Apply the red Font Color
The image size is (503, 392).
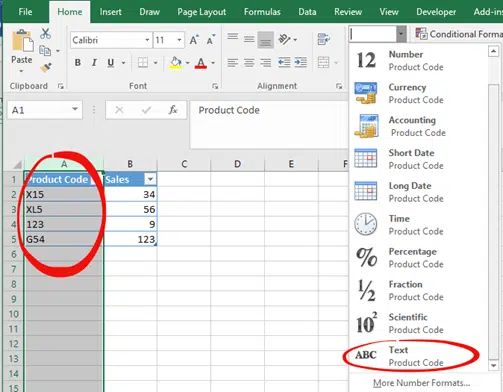[201, 62]
